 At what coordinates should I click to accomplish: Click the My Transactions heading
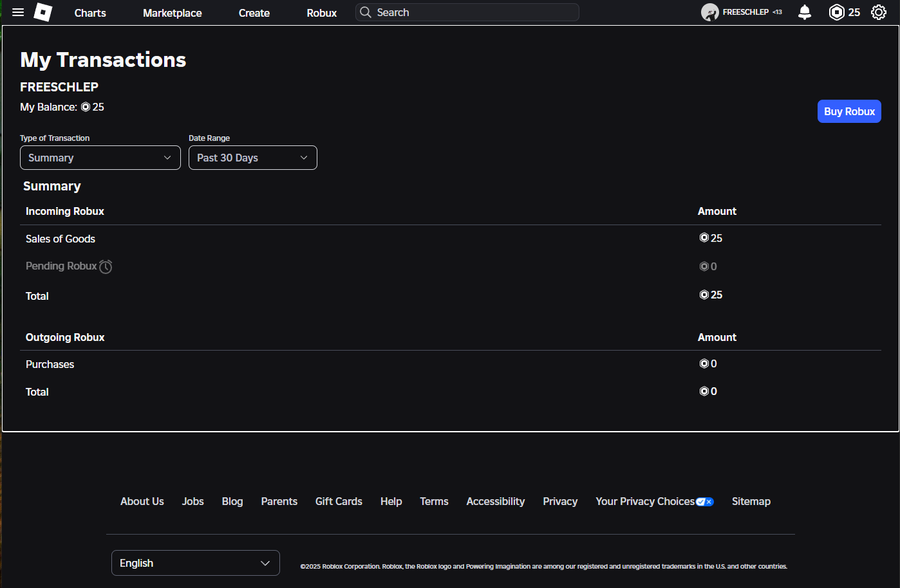tap(103, 60)
